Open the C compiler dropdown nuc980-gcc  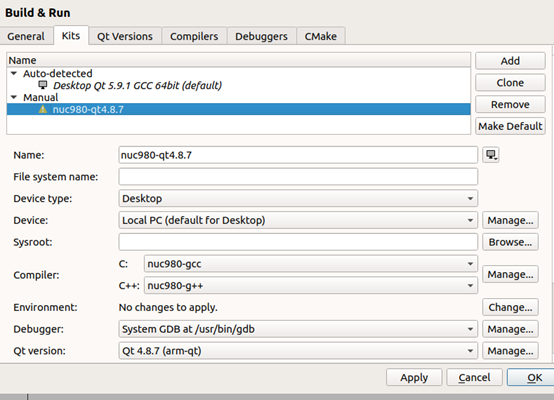[x=311, y=264]
